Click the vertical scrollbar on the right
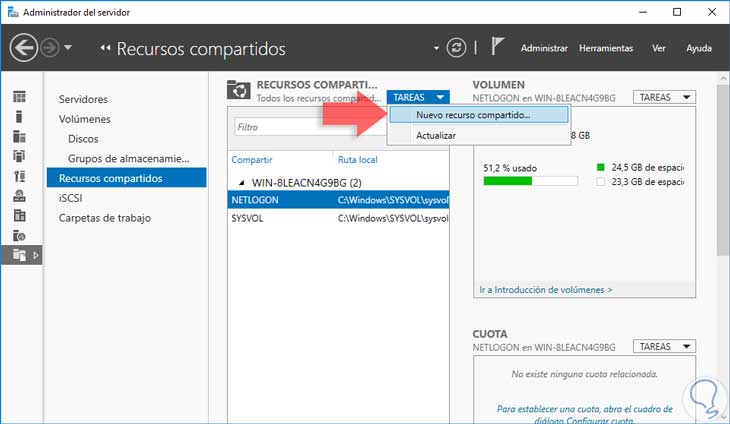Screen dimensions: 730x424 723,170
